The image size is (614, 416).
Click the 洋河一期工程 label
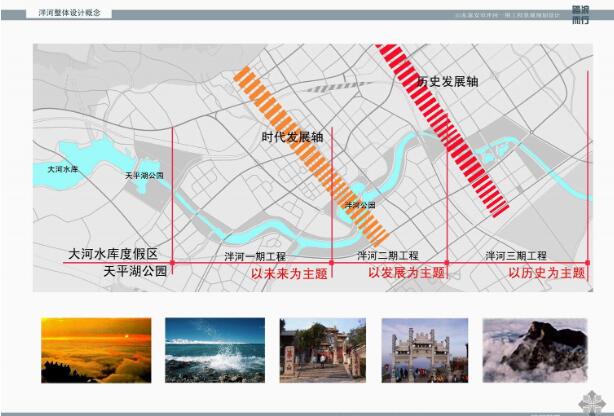pos(255,257)
